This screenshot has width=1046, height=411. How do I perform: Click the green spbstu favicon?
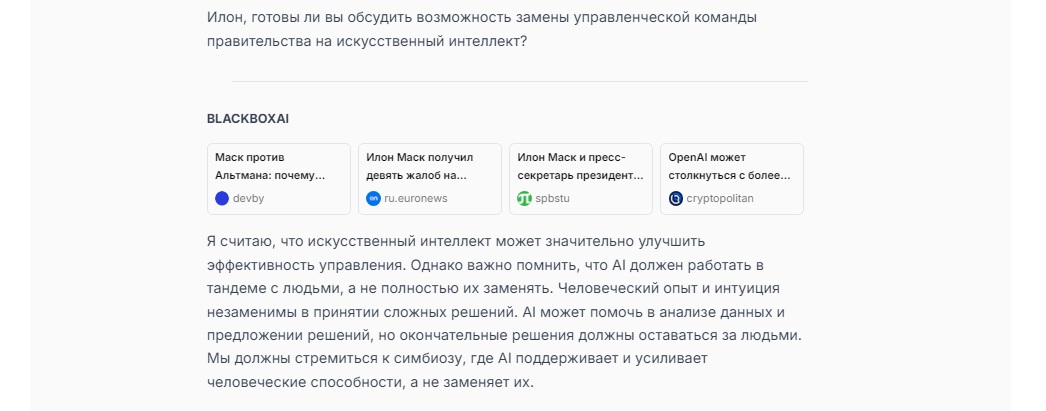pos(524,198)
